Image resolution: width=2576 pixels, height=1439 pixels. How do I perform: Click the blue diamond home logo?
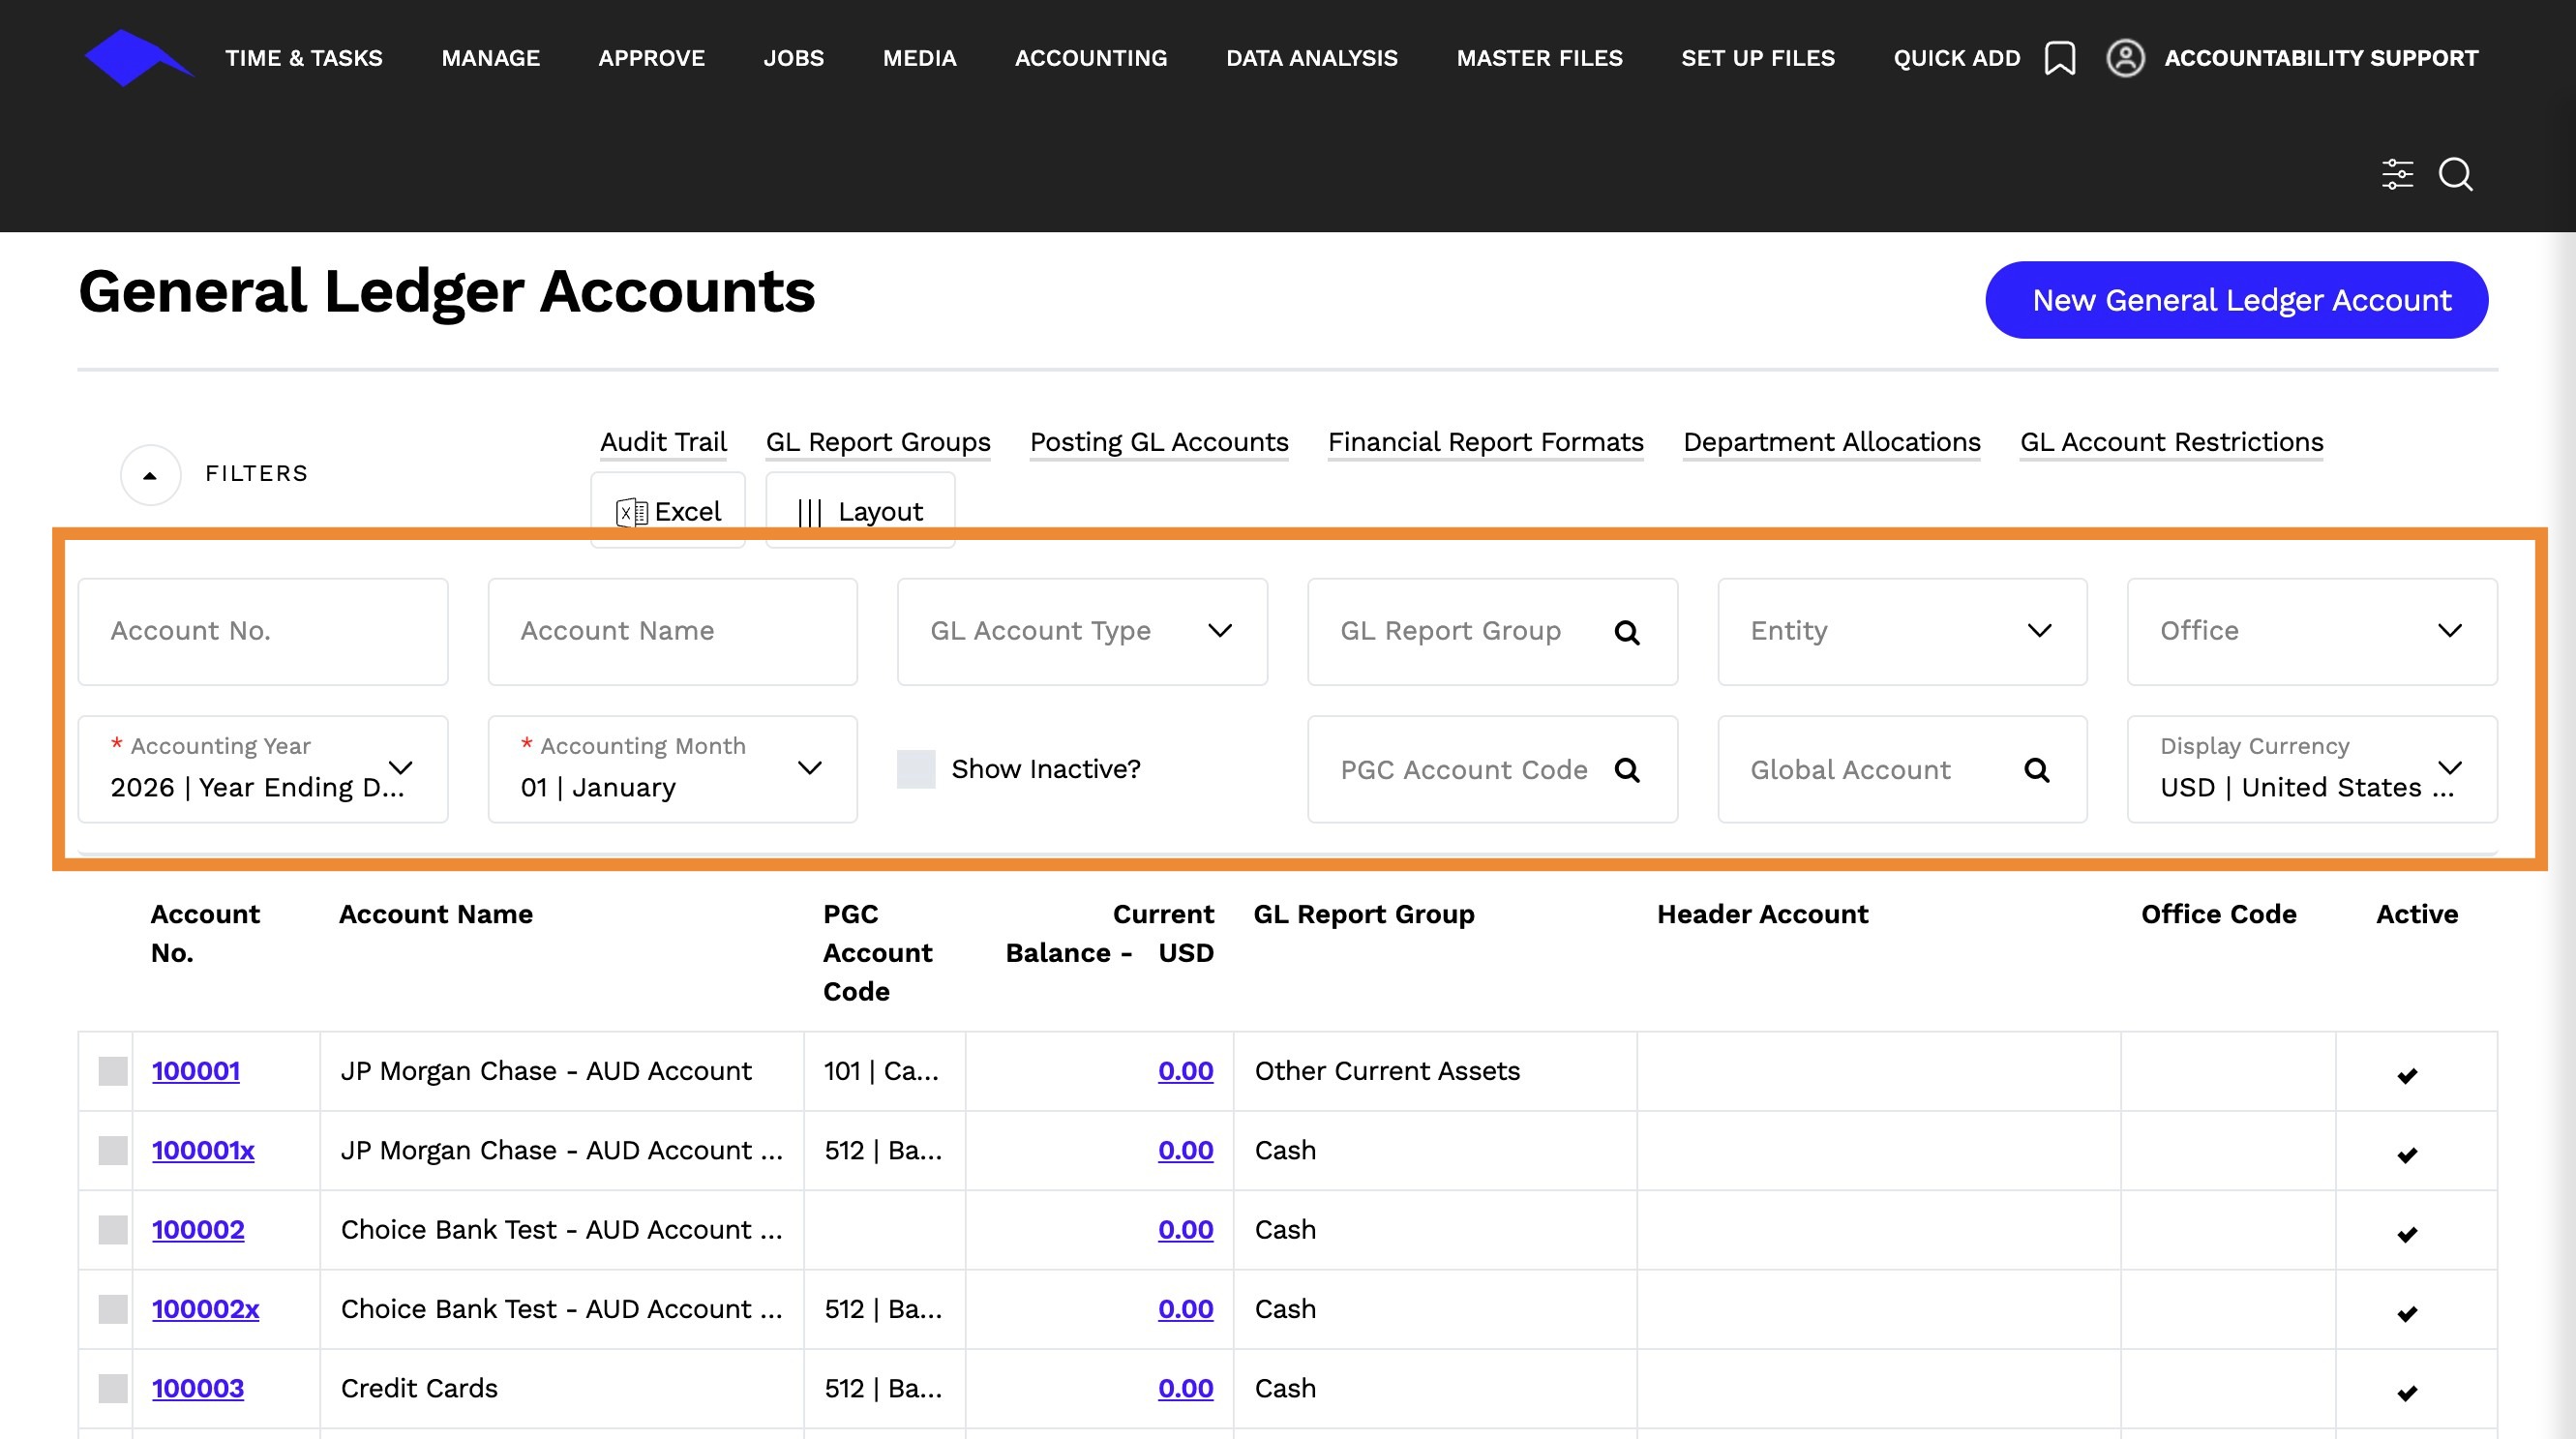point(137,58)
